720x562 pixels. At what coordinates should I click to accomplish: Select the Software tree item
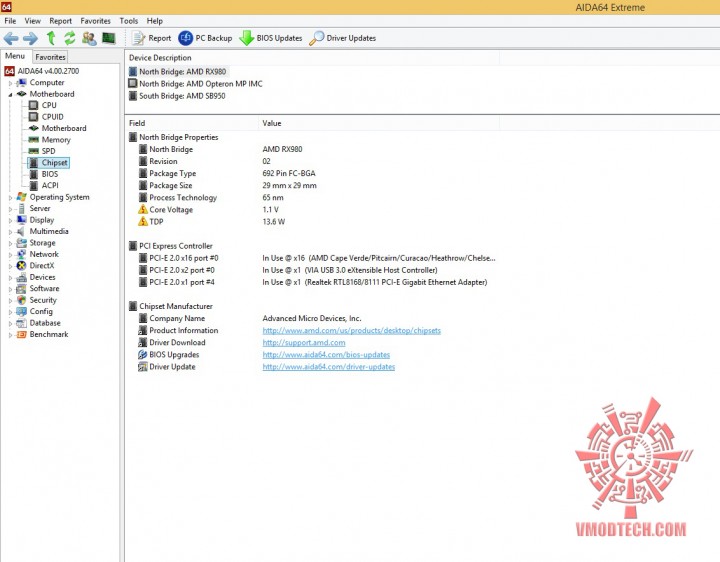[44, 288]
